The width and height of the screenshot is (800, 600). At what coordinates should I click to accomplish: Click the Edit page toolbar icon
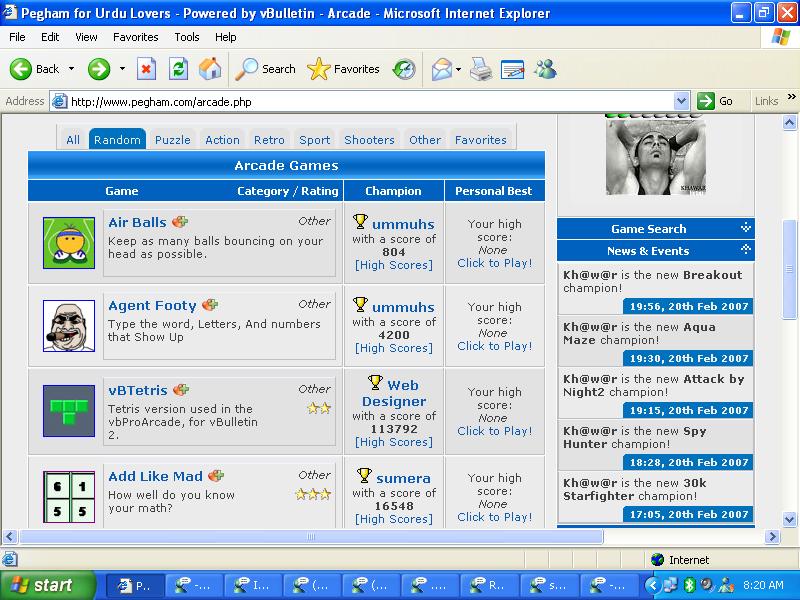pos(513,69)
